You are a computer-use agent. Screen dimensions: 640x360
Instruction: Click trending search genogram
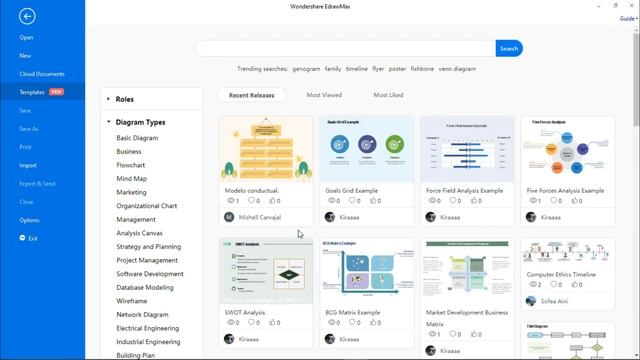[306, 69]
